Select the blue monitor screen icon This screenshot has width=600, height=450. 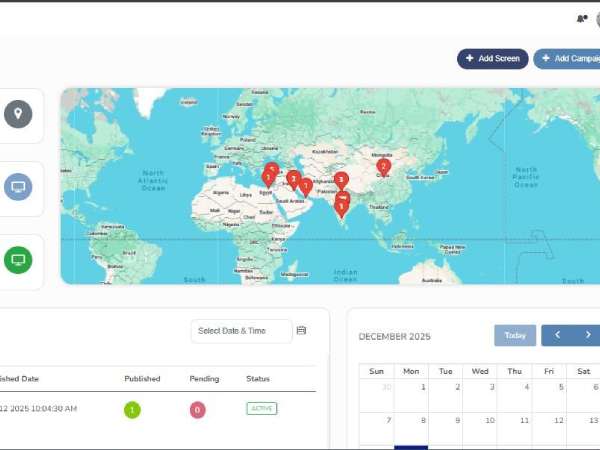(18, 187)
